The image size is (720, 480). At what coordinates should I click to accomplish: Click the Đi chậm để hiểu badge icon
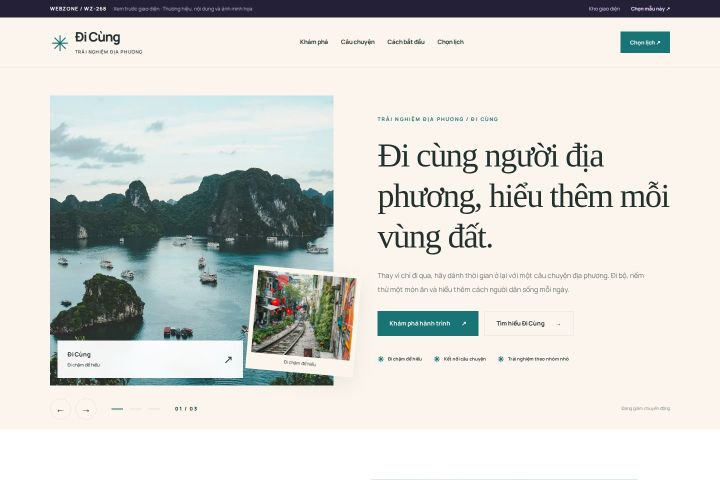(x=381, y=359)
